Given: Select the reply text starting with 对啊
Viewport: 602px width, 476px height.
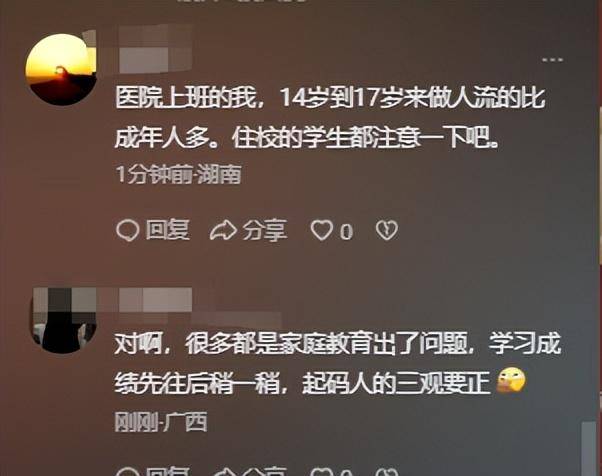Looking at the screenshot, I should (x=337, y=364).
